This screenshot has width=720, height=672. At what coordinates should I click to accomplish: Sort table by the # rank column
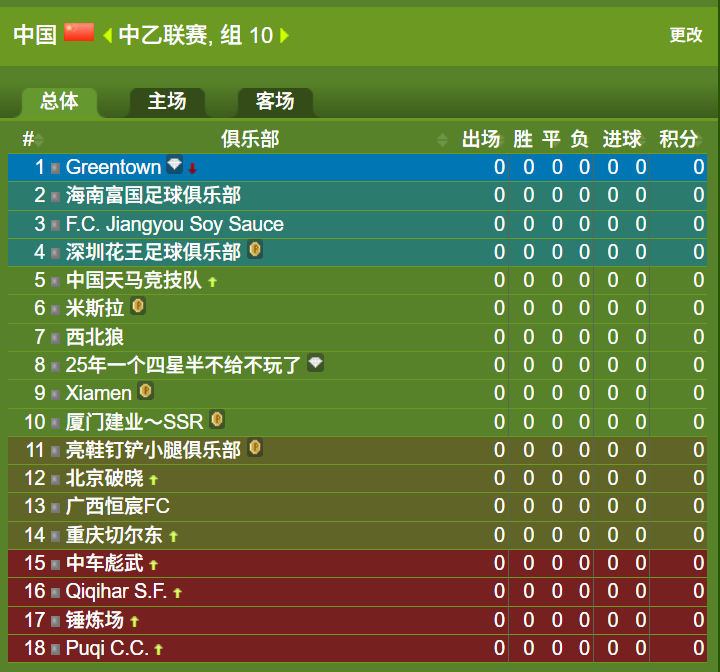click(x=33, y=139)
